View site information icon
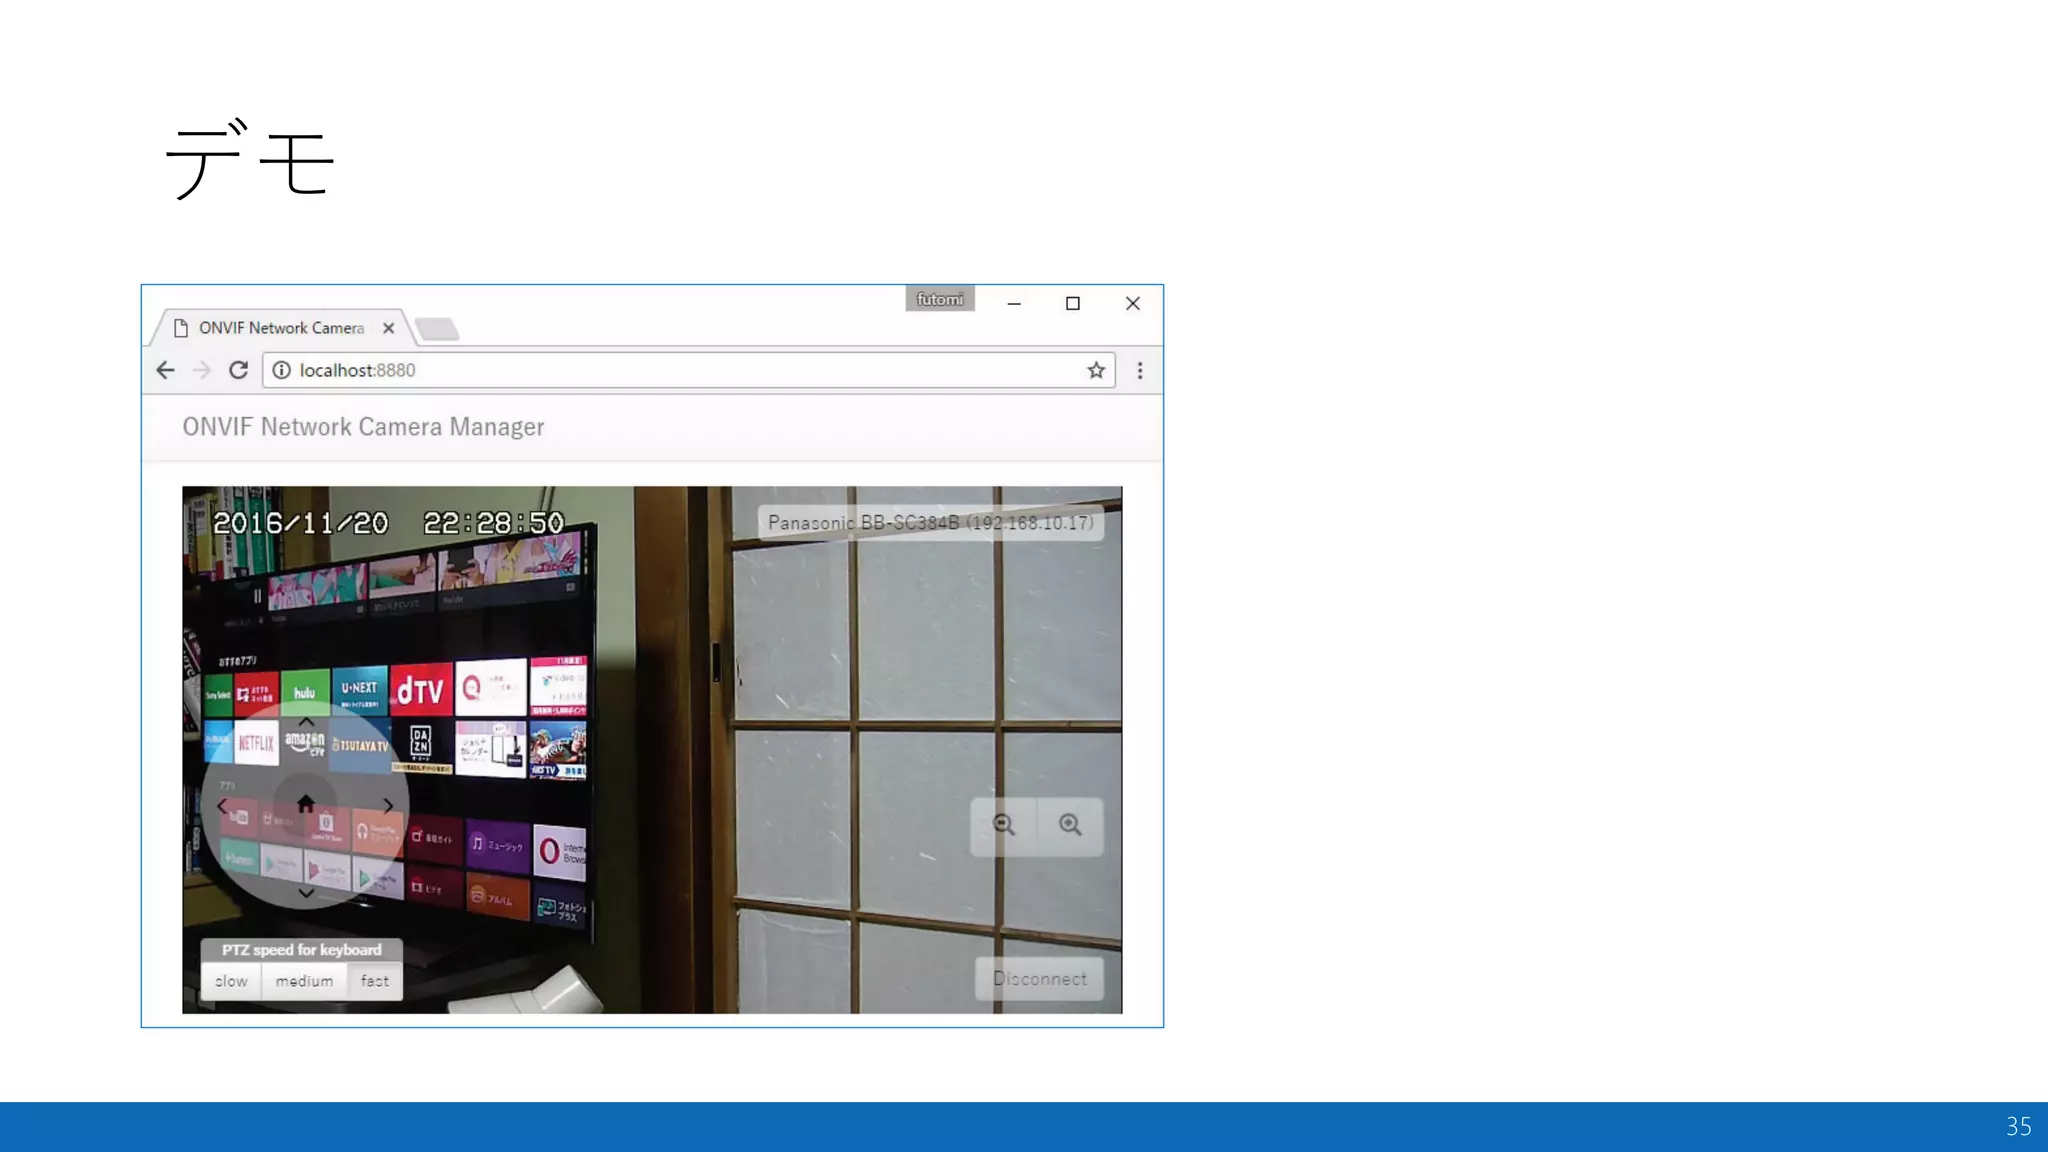Screen dimensions: 2048x1152 [x=282, y=370]
